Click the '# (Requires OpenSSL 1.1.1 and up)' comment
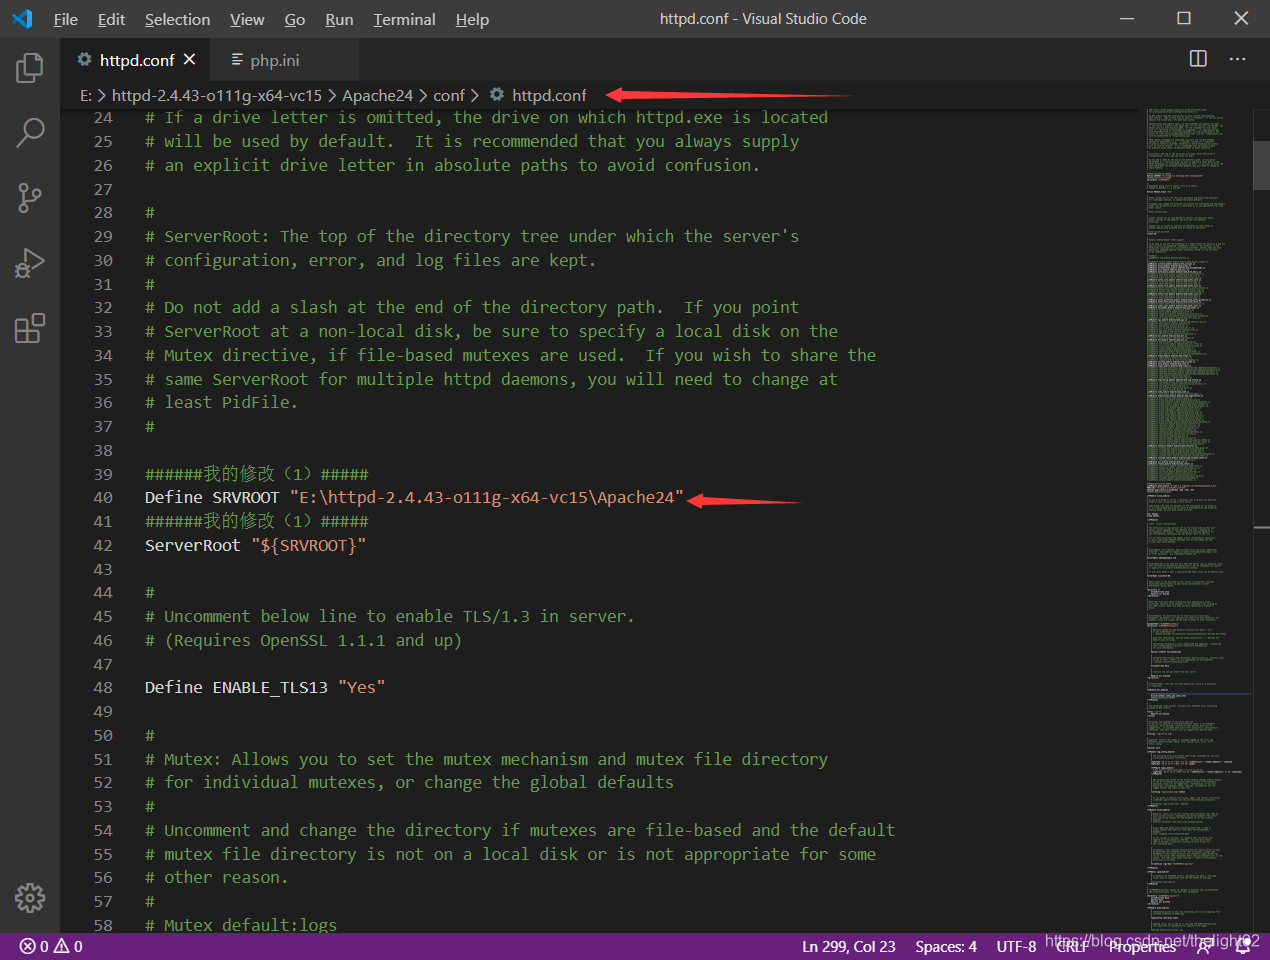The height and width of the screenshot is (960, 1270). point(304,641)
